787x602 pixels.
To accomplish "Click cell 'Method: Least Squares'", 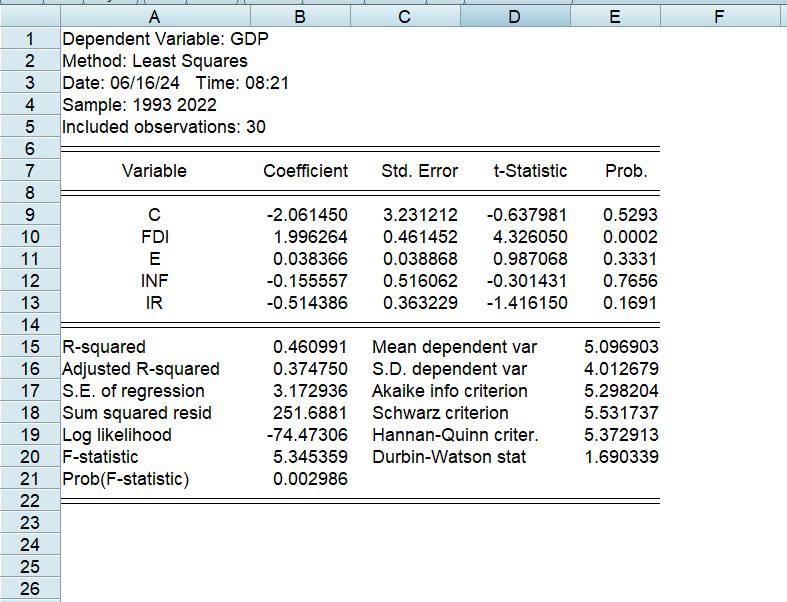I will tap(155, 61).
